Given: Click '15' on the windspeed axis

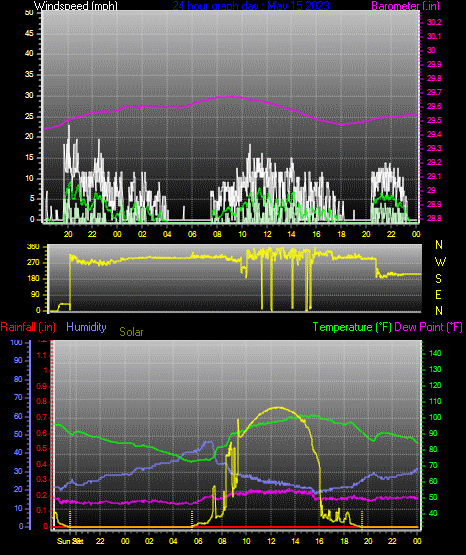Looking at the screenshot, I should (x=29, y=158).
